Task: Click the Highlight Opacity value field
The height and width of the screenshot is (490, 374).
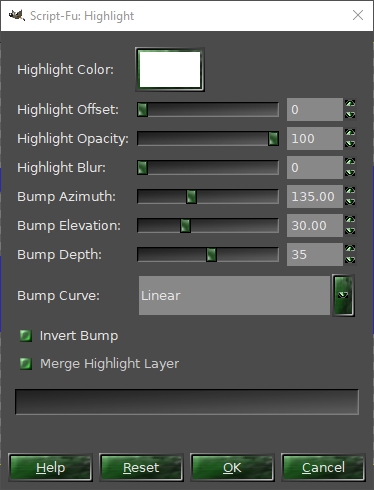Action: 315,139
